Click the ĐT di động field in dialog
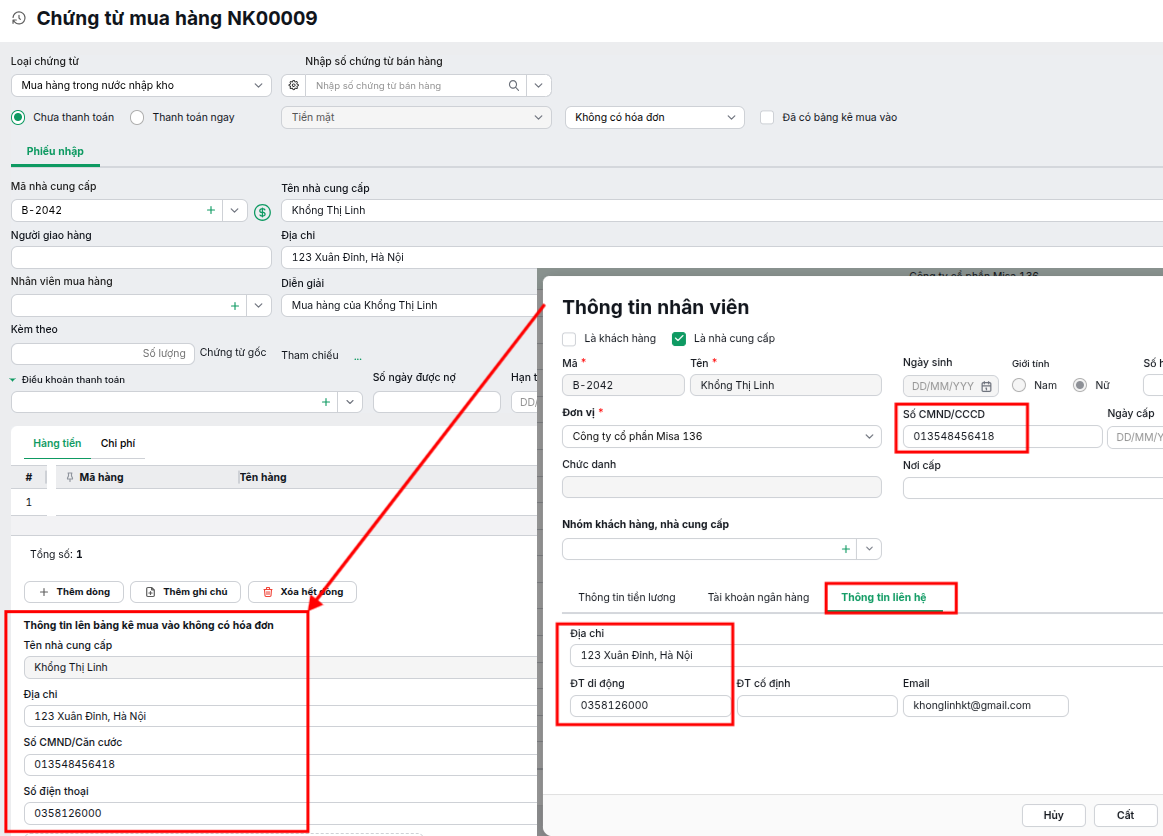Screen dimensions: 1163x836 coord(650,705)
